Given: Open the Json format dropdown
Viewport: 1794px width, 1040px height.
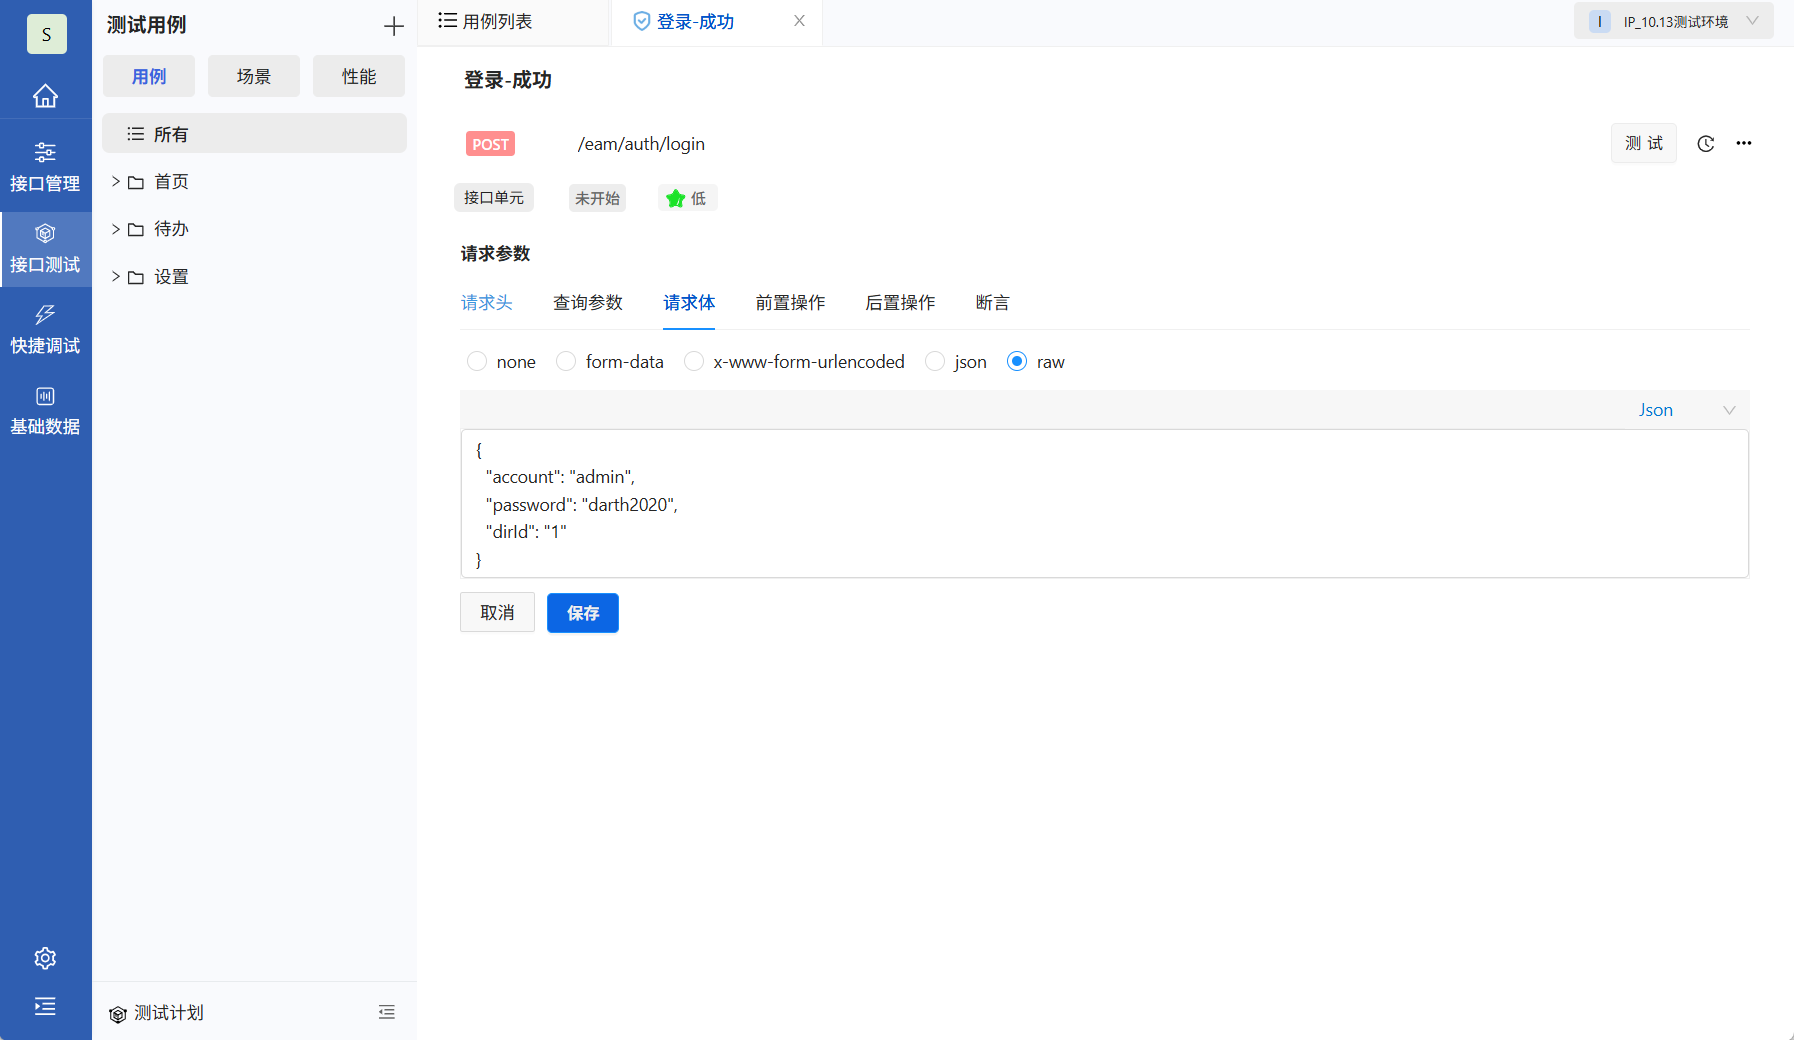Looking at the screenshot, I should pyautogui.click(x=1685, y=409).
